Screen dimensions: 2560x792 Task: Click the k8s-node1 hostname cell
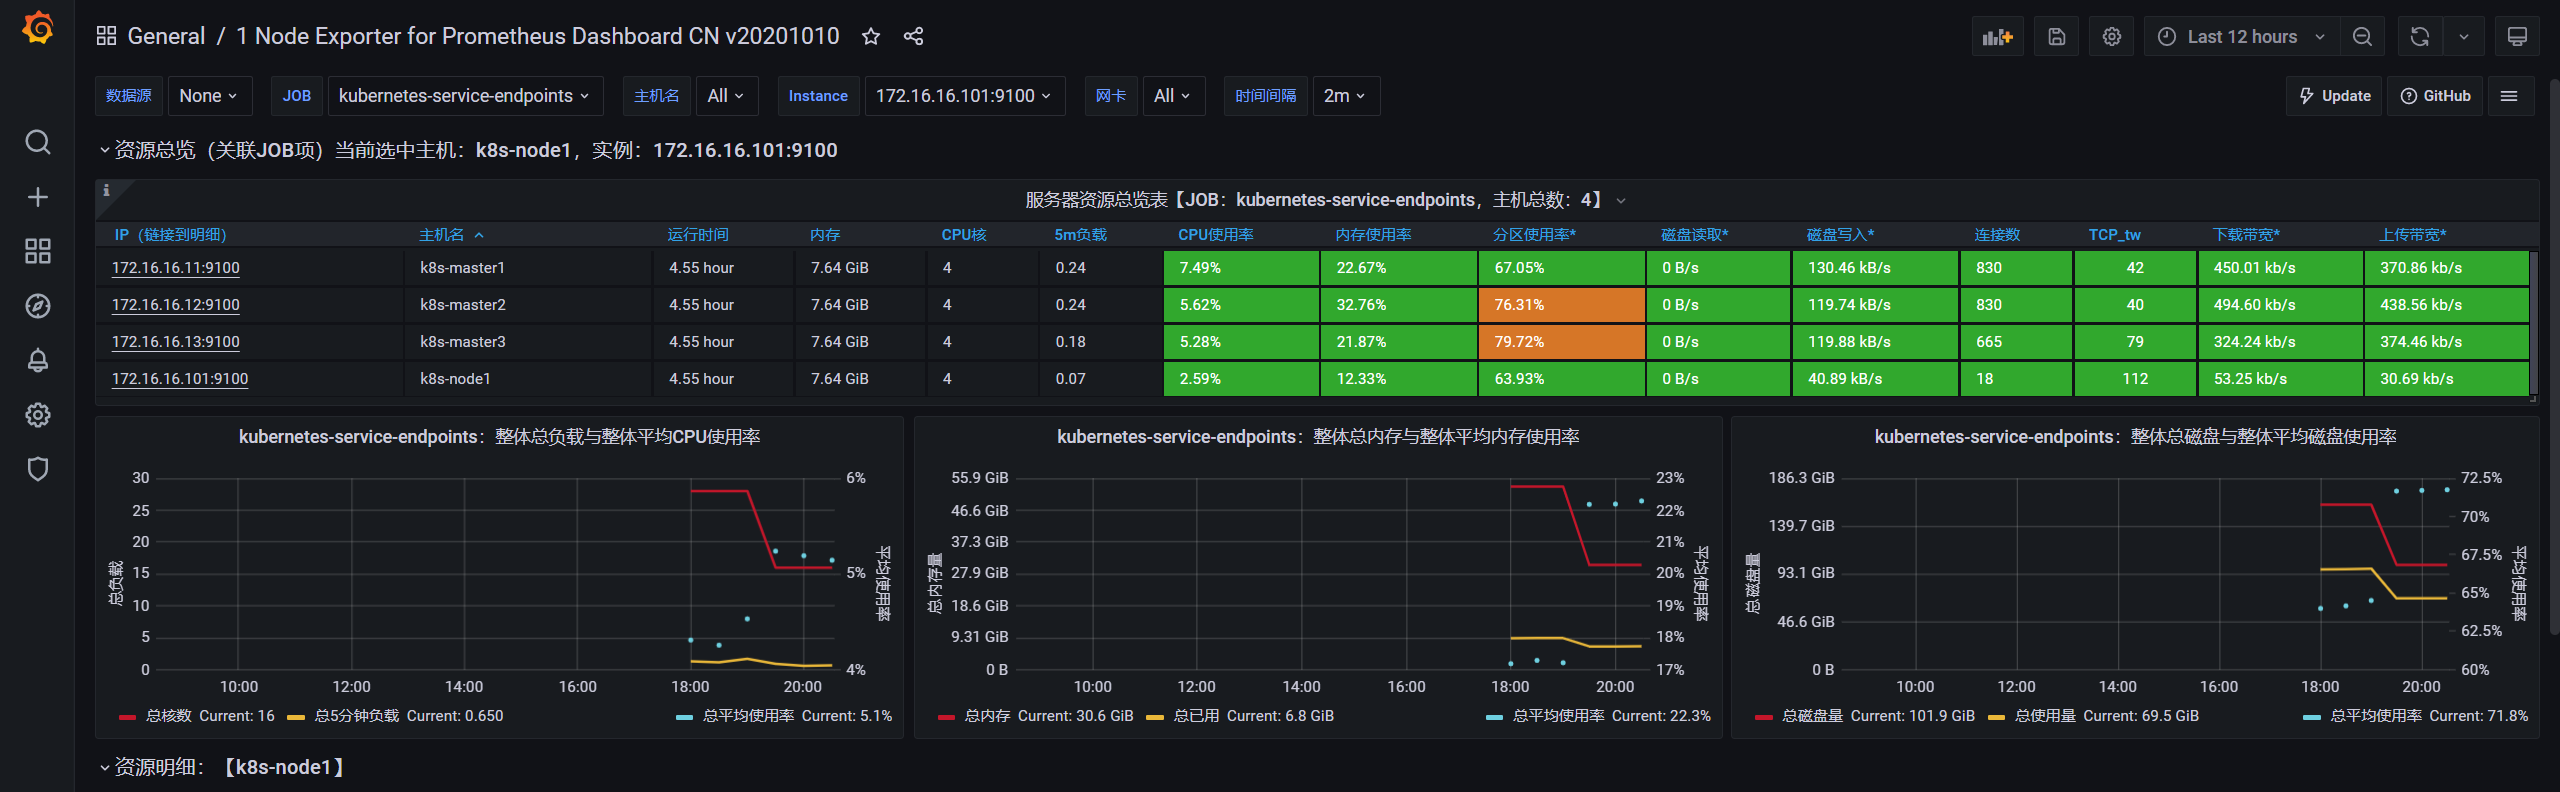528,379
